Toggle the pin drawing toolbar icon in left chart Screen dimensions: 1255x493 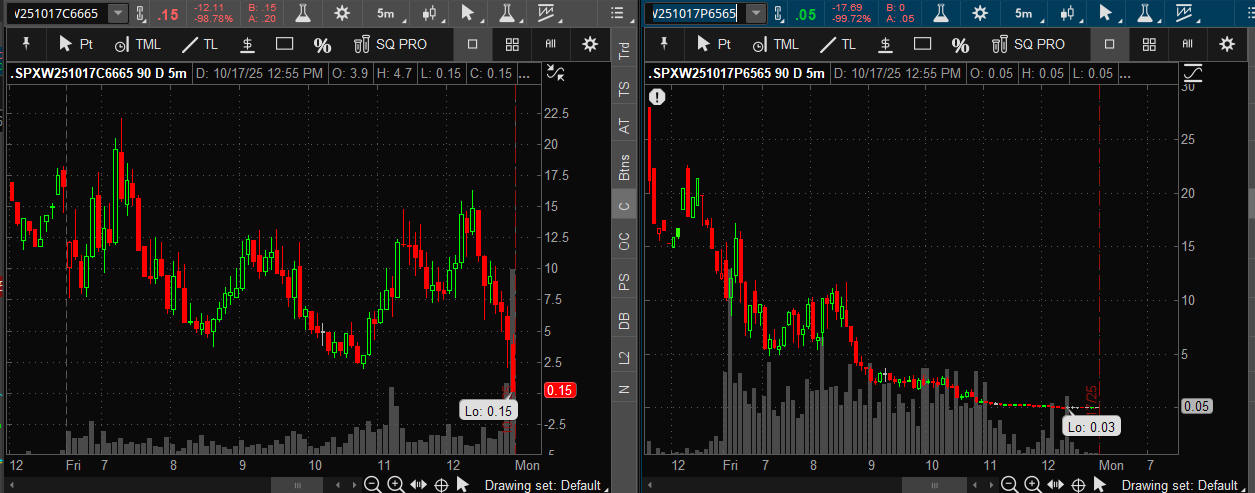click(x=27, y=44)
